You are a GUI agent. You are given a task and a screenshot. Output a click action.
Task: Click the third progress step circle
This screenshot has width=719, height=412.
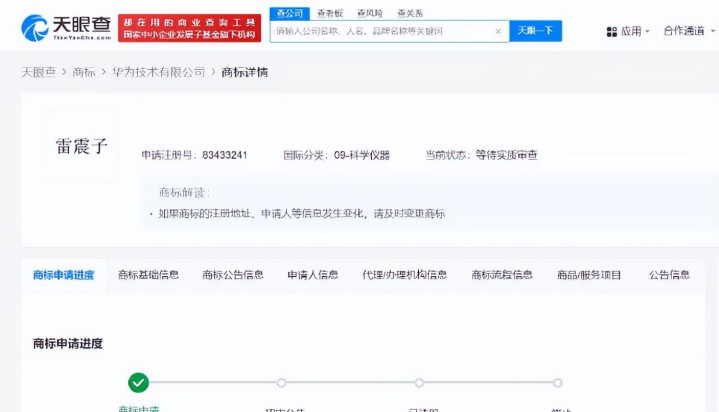click(x=419, y=383)
